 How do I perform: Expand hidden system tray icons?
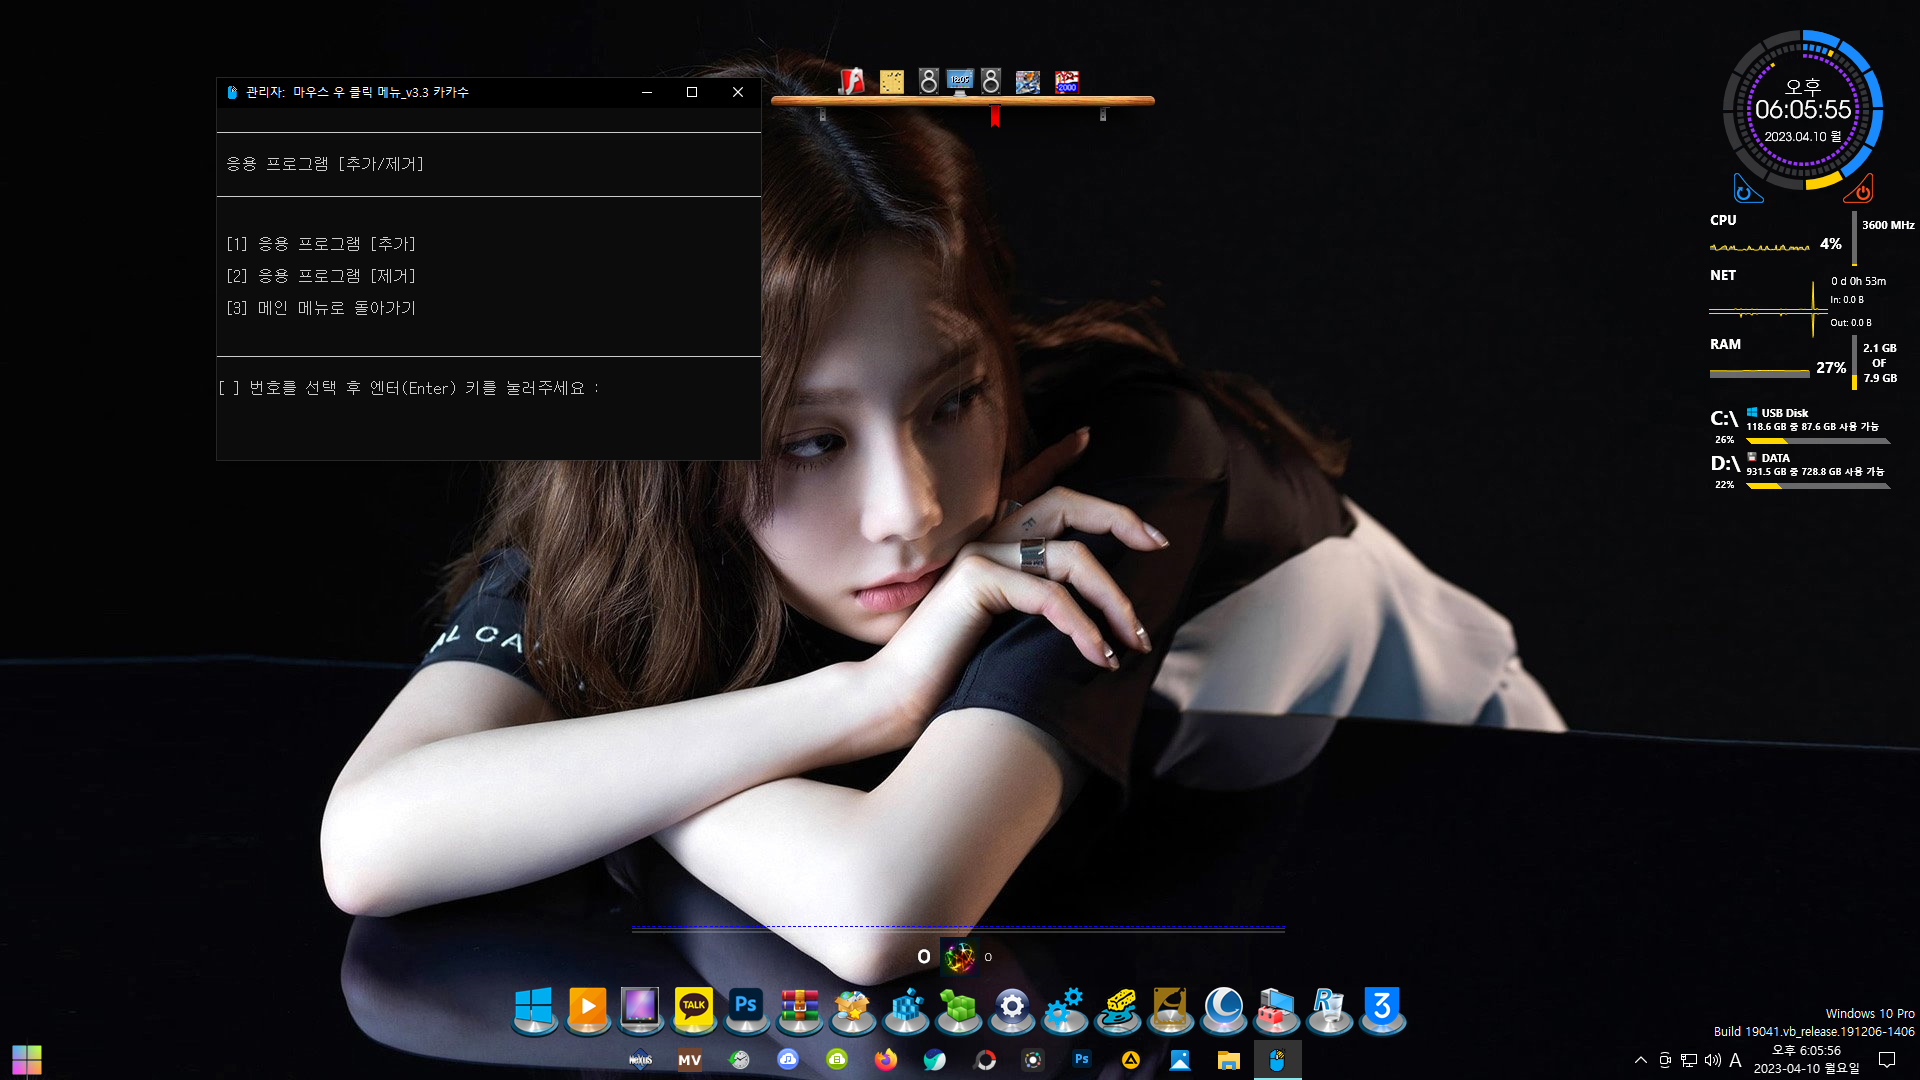pyautogui.click(x=1640, y=1060)
